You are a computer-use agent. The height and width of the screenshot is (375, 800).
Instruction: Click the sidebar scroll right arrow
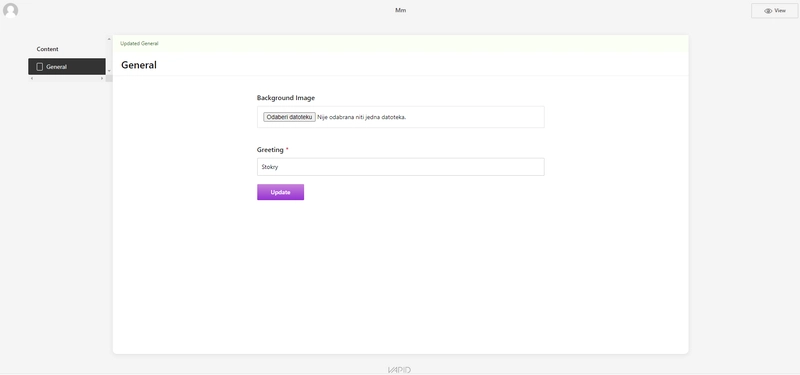pos(102,79)
